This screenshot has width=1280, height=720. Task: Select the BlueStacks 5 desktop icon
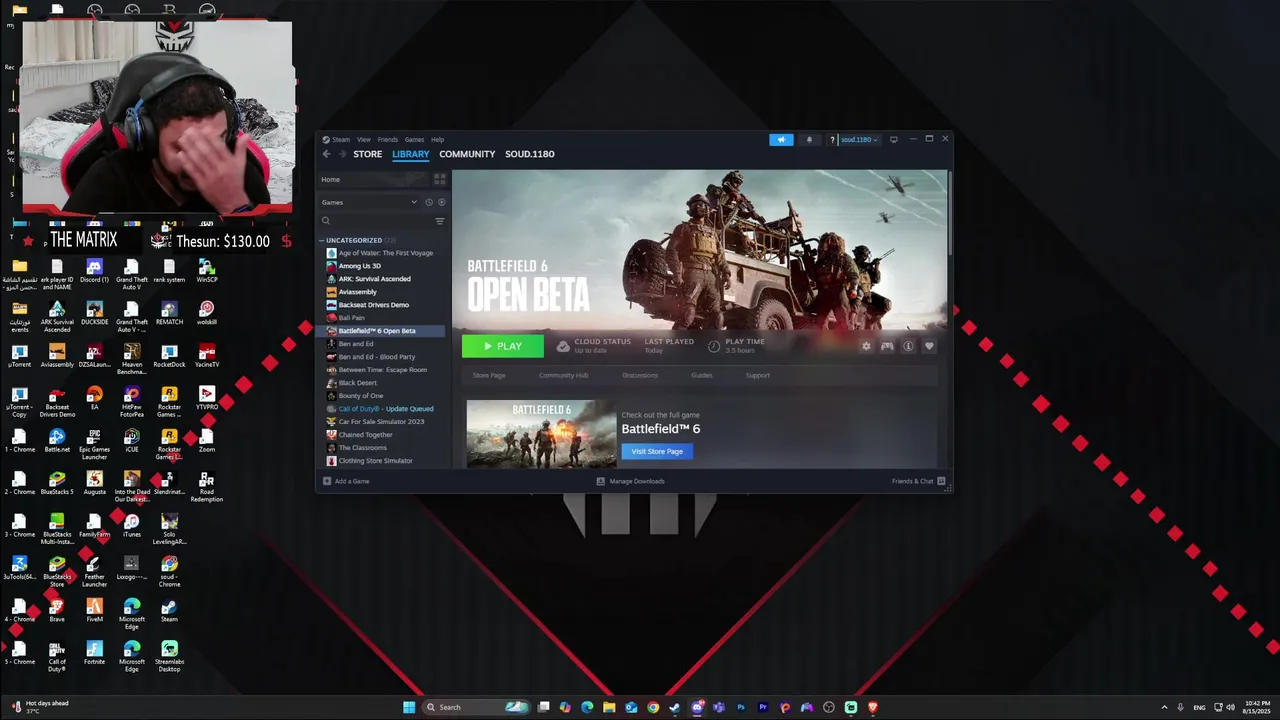[57, 483]
